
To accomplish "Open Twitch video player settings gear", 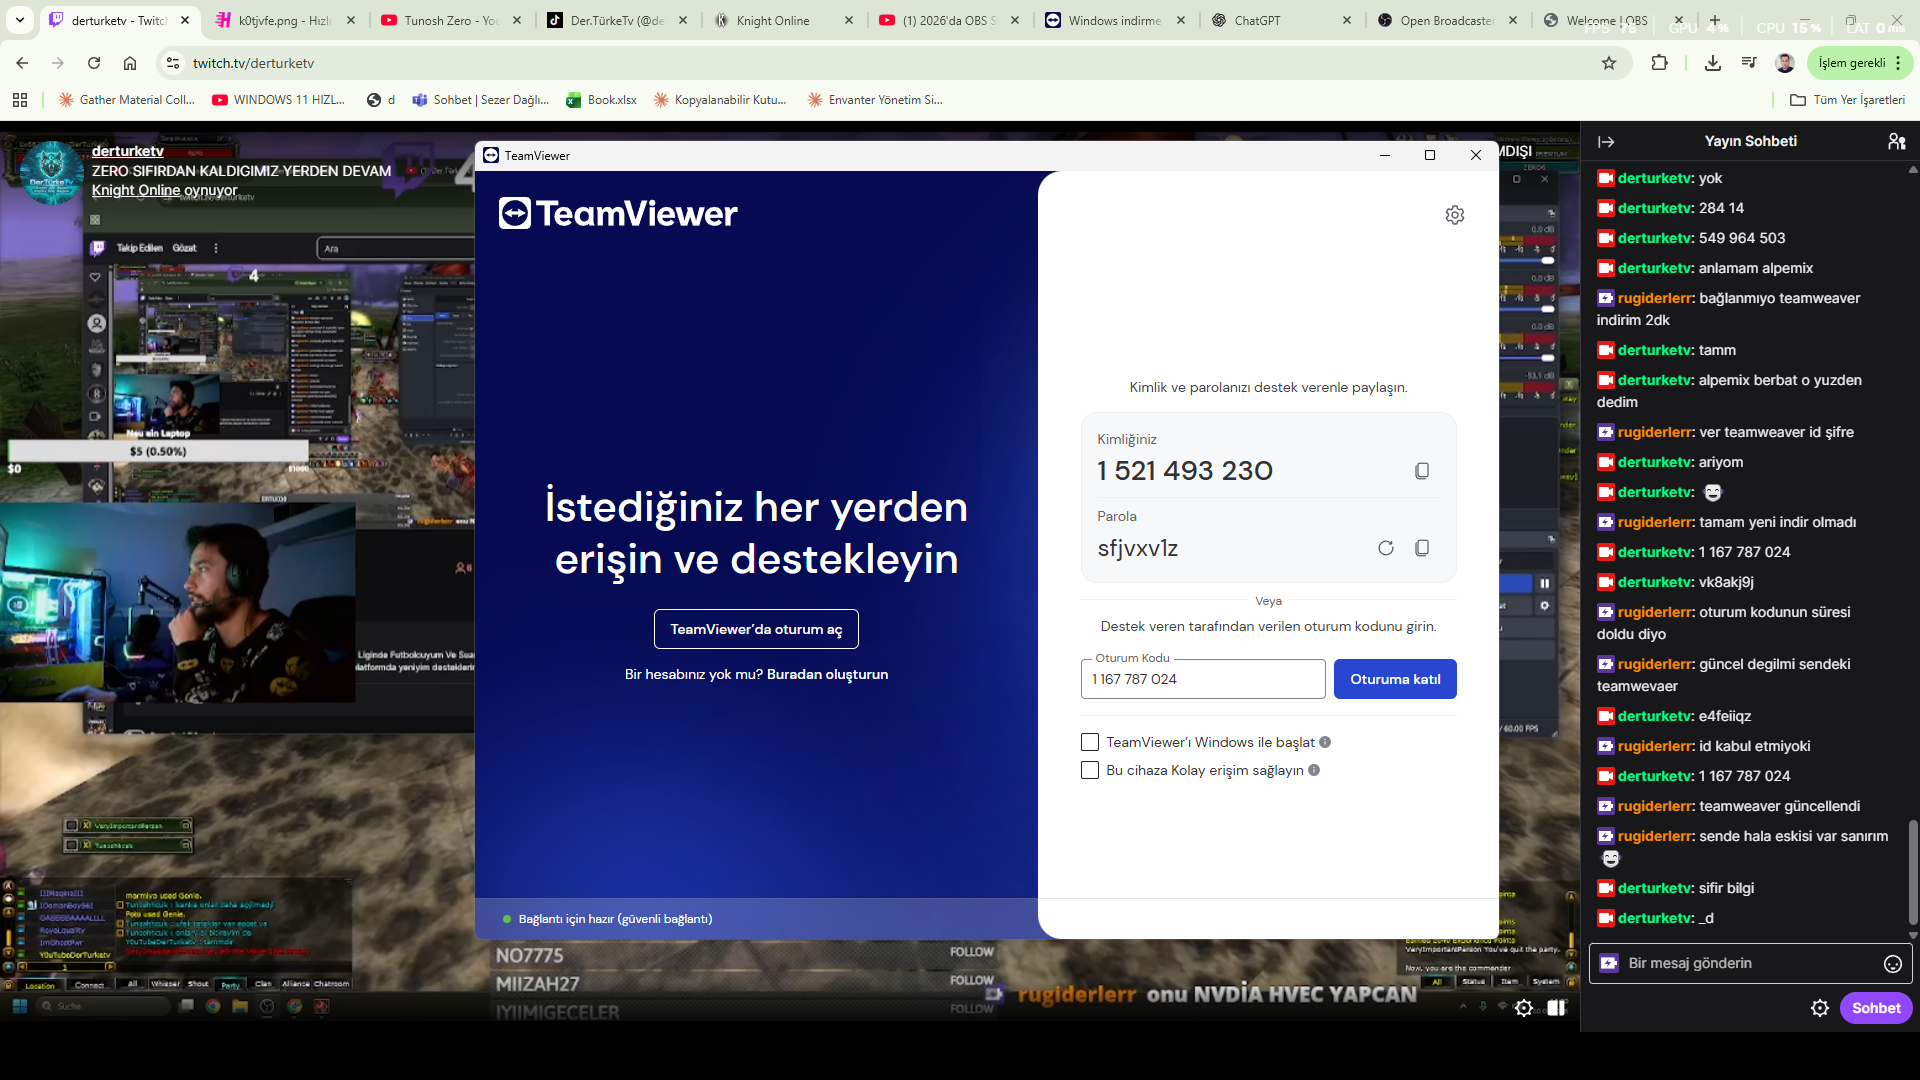I will [1523, 1008].
